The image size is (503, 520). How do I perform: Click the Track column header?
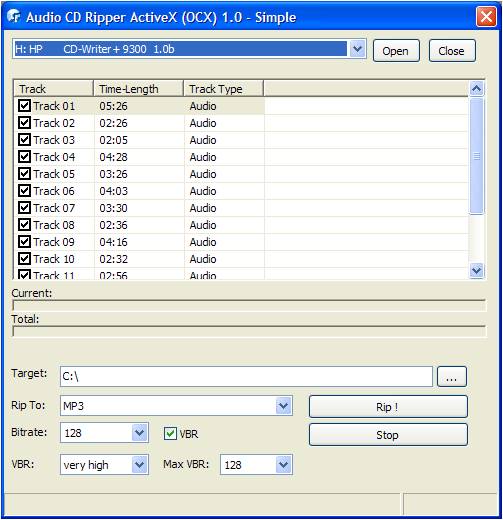click(x=53, y=89)
